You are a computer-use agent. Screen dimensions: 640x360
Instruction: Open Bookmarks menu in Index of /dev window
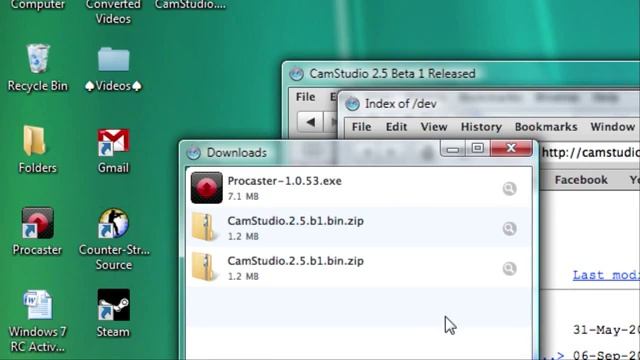pos(546,127)
